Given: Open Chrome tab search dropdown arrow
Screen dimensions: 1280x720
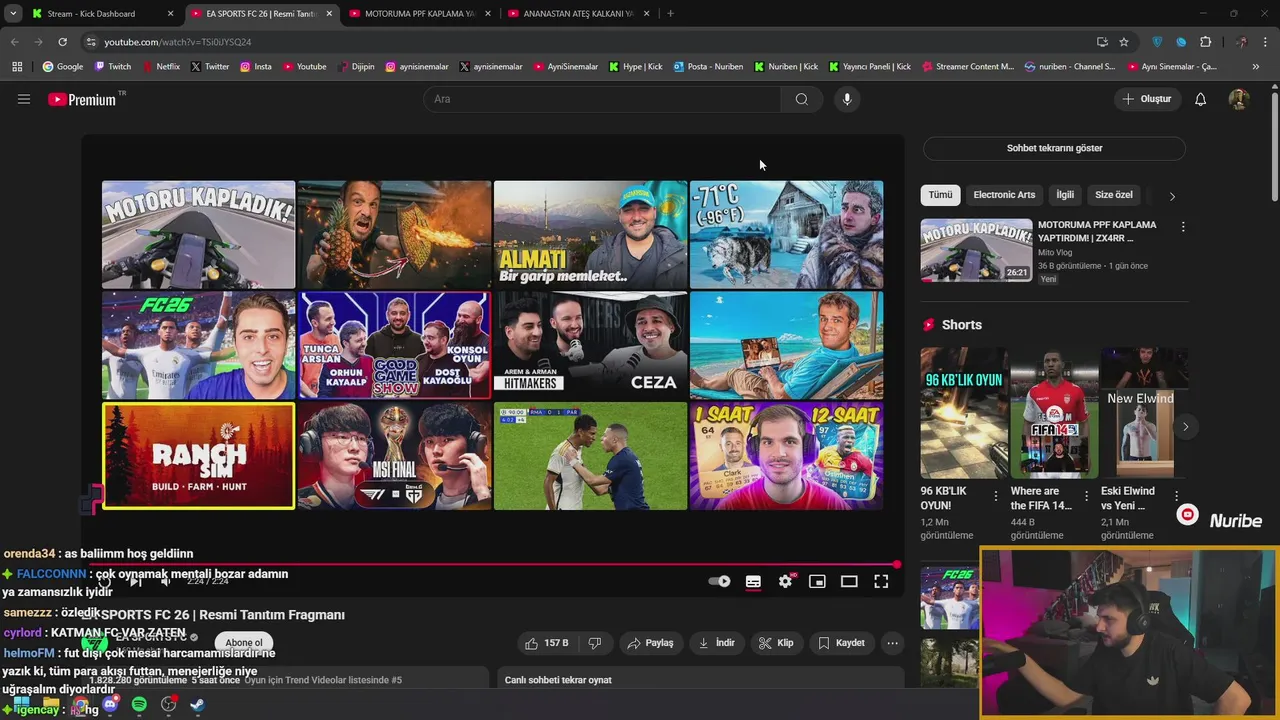Looking at the screenshot, I should [13, 14].
